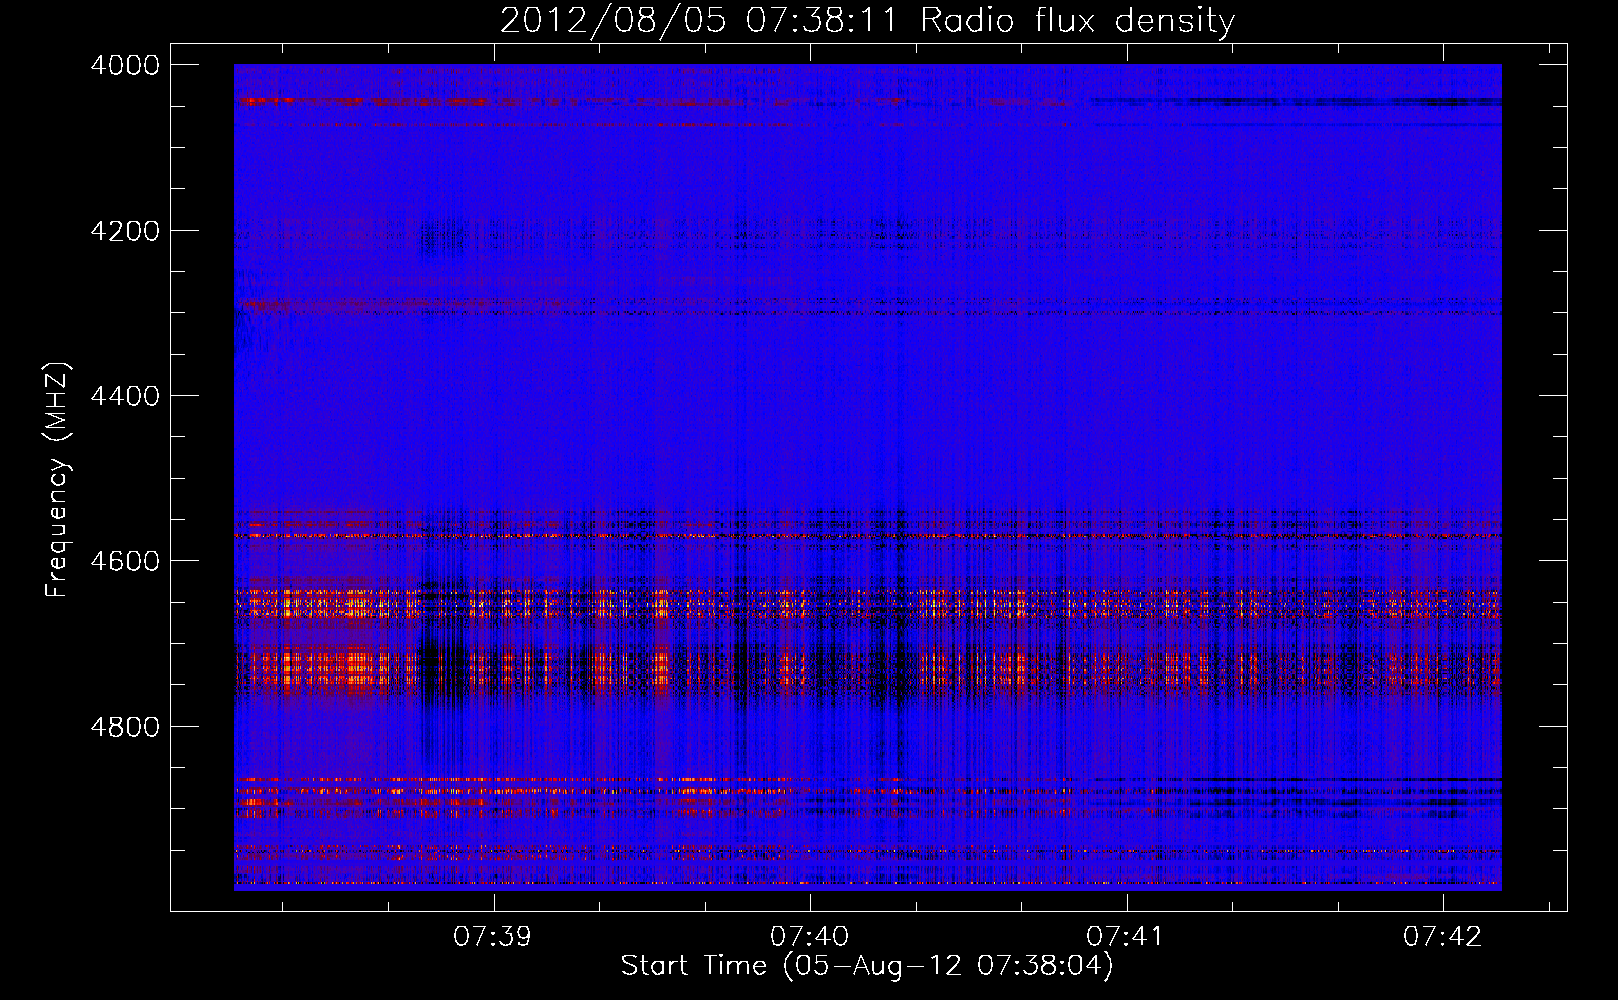
Task: Click the 07:42 time axis label
Action: tap(1442, 936)
